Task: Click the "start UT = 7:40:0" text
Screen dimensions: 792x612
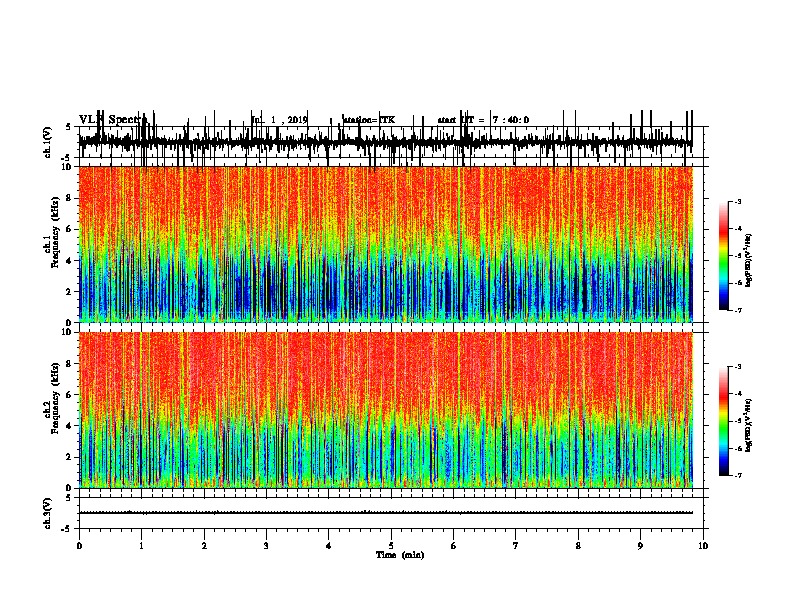Action: 483,120
